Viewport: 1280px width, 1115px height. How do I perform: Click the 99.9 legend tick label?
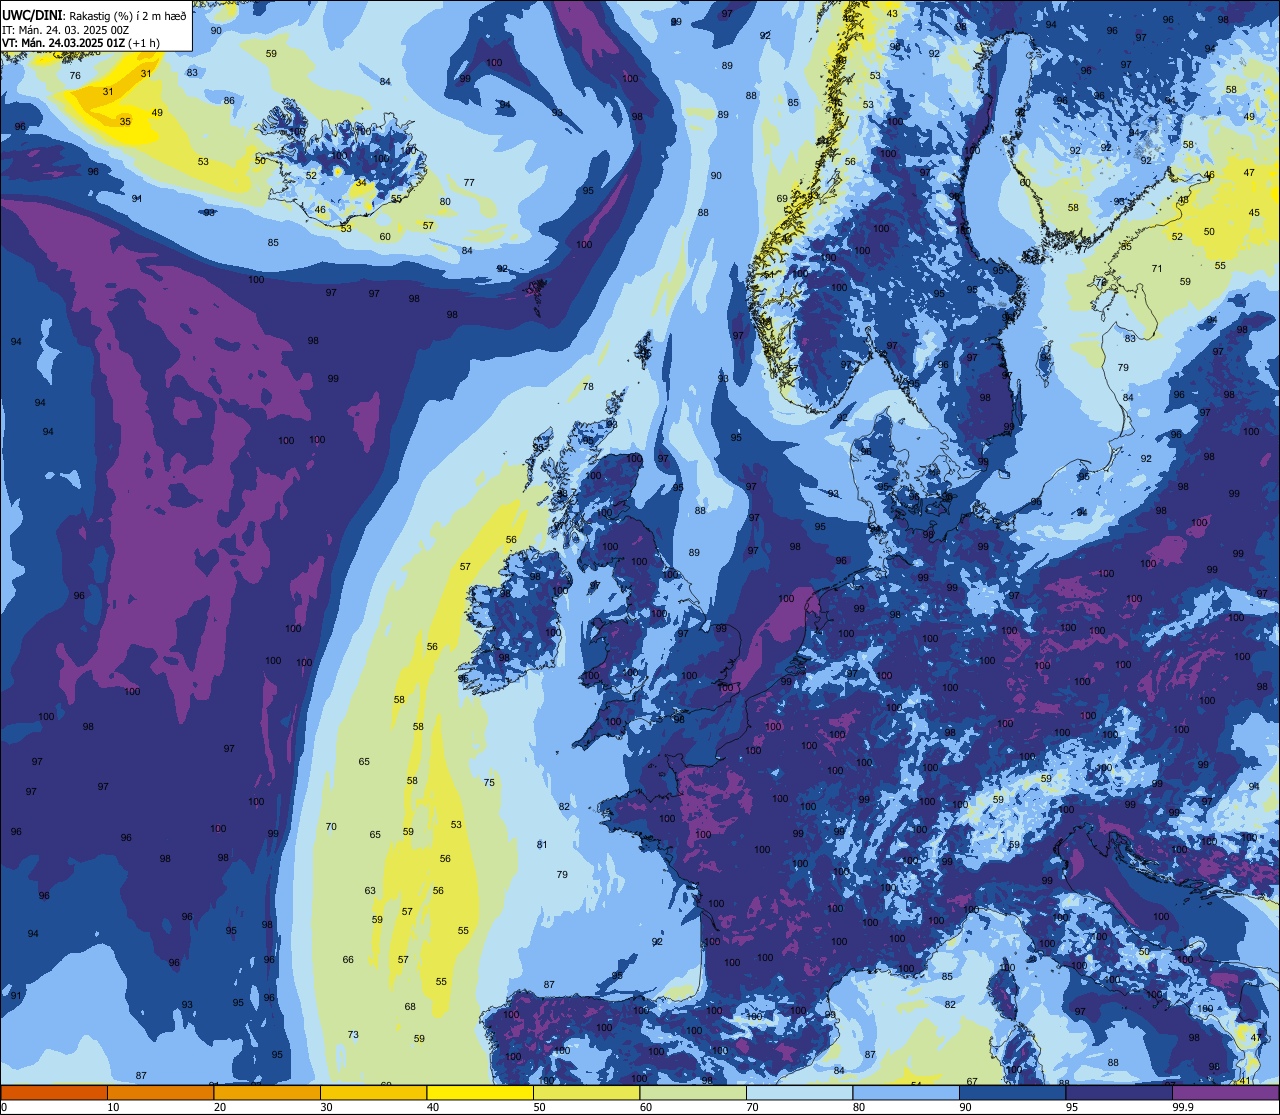(x=1183, y=1107)
